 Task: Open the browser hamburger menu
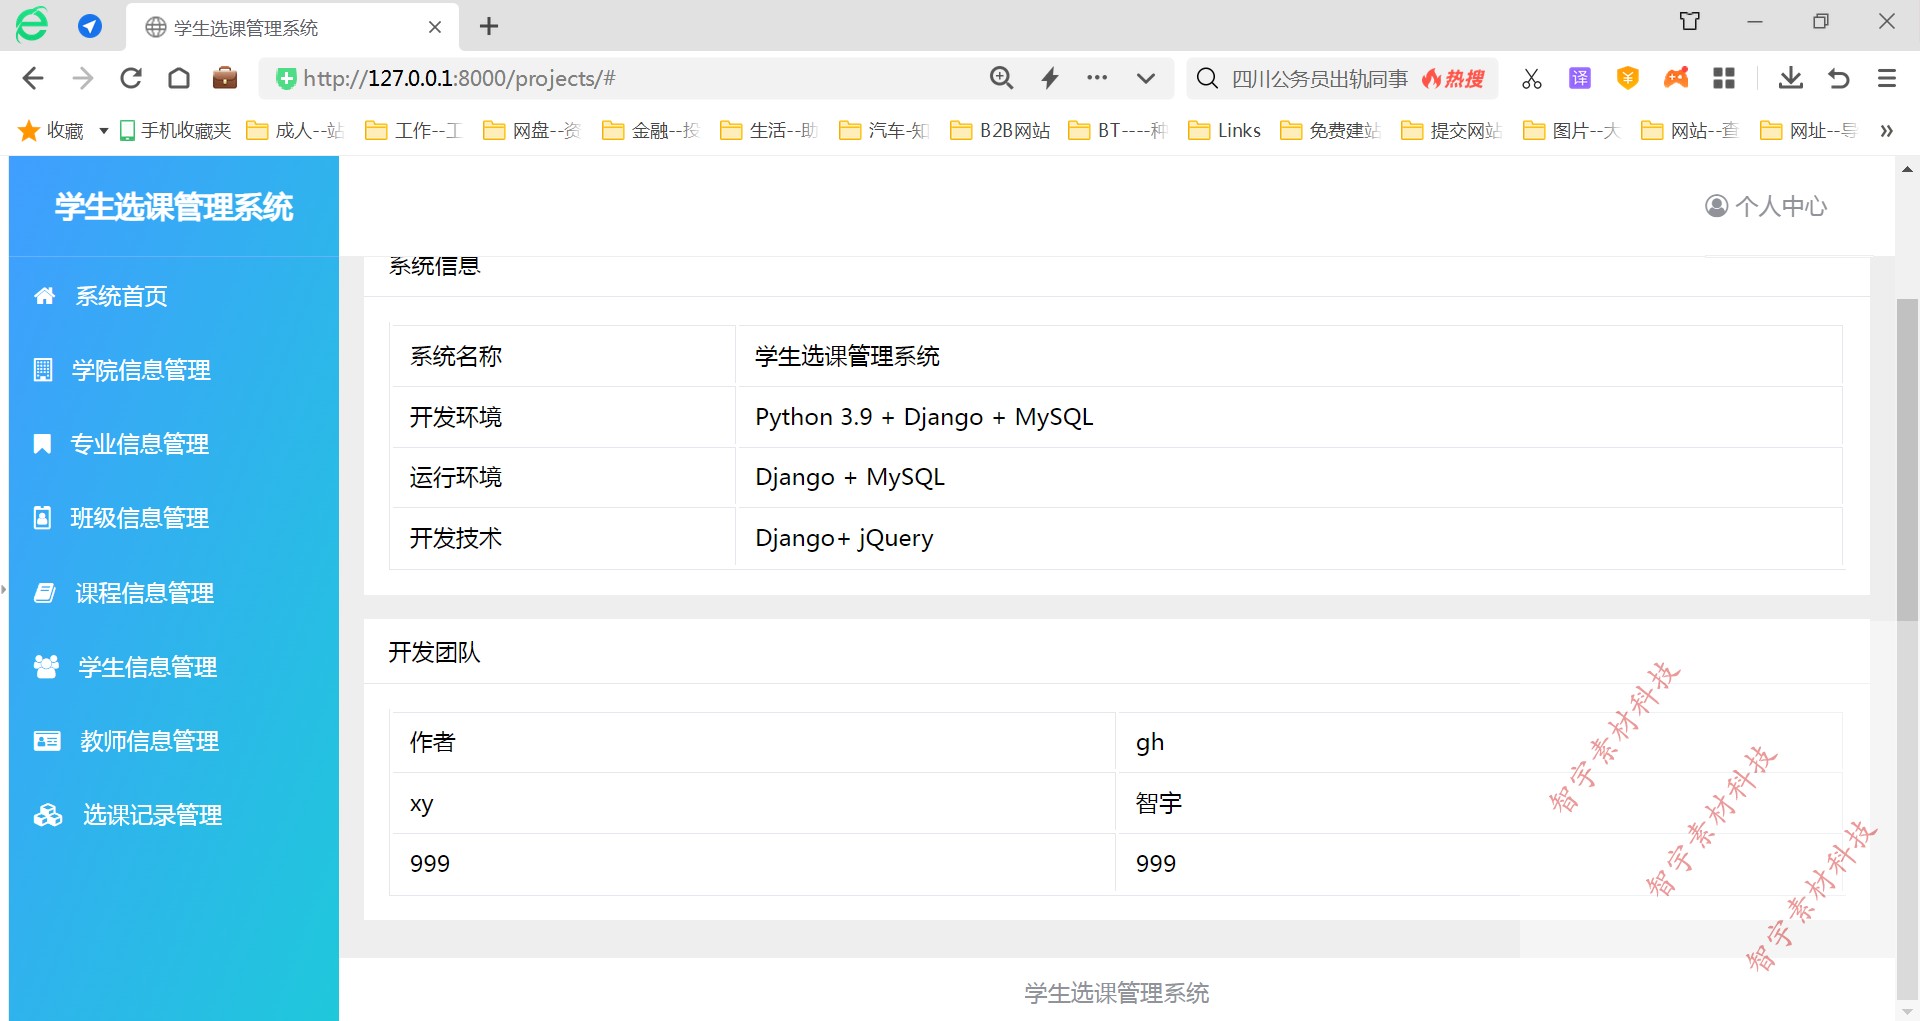click(1886, 78)
